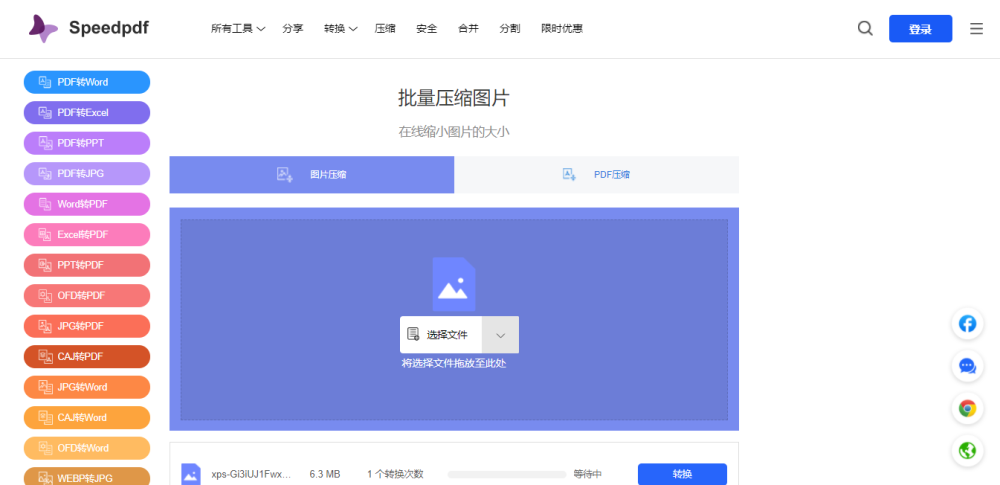Image resolution: width=1000 pixels, height=485 pixels.
Task: Click the icon on PDF转JPG button
Action: [x=45, y=174]
